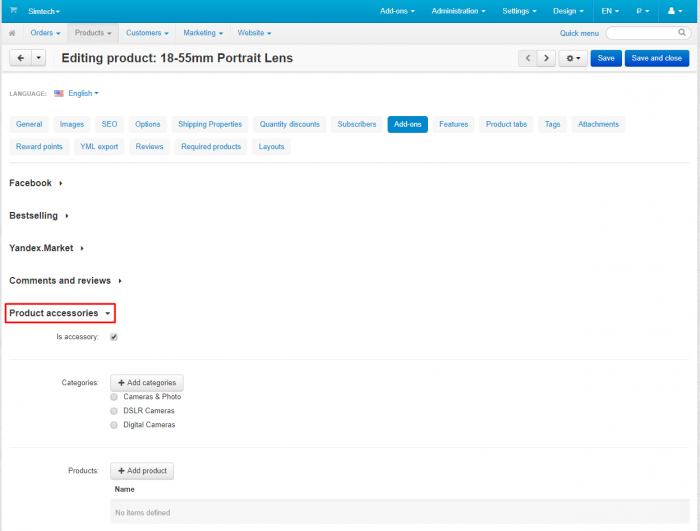This screenshot has width=700, height=531.
Task: Click the Add categories button
Action: click(147, 383)
